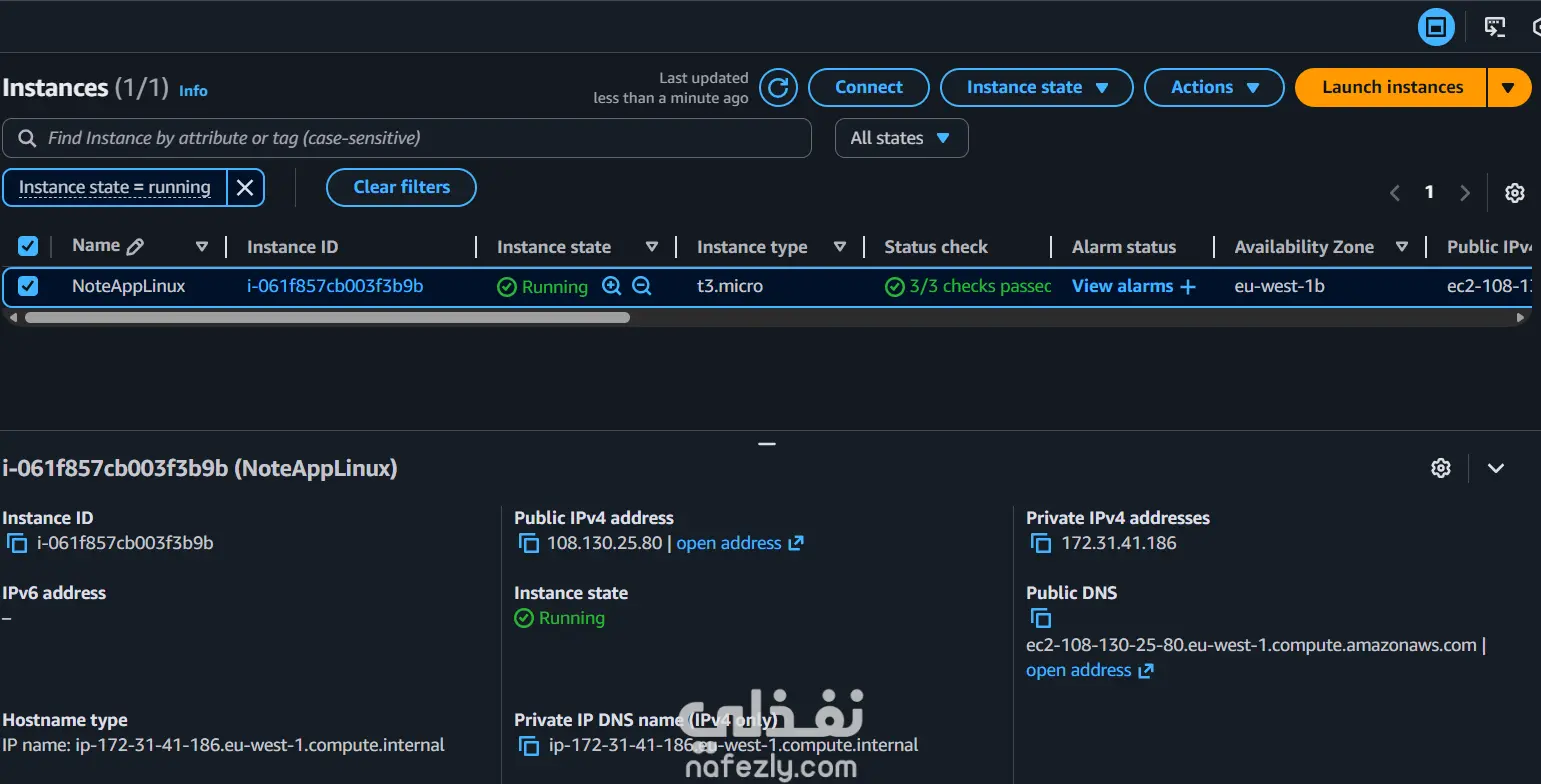Open Actions dropdown menu
1541x784 pixels.
(x=1214, y=87)
